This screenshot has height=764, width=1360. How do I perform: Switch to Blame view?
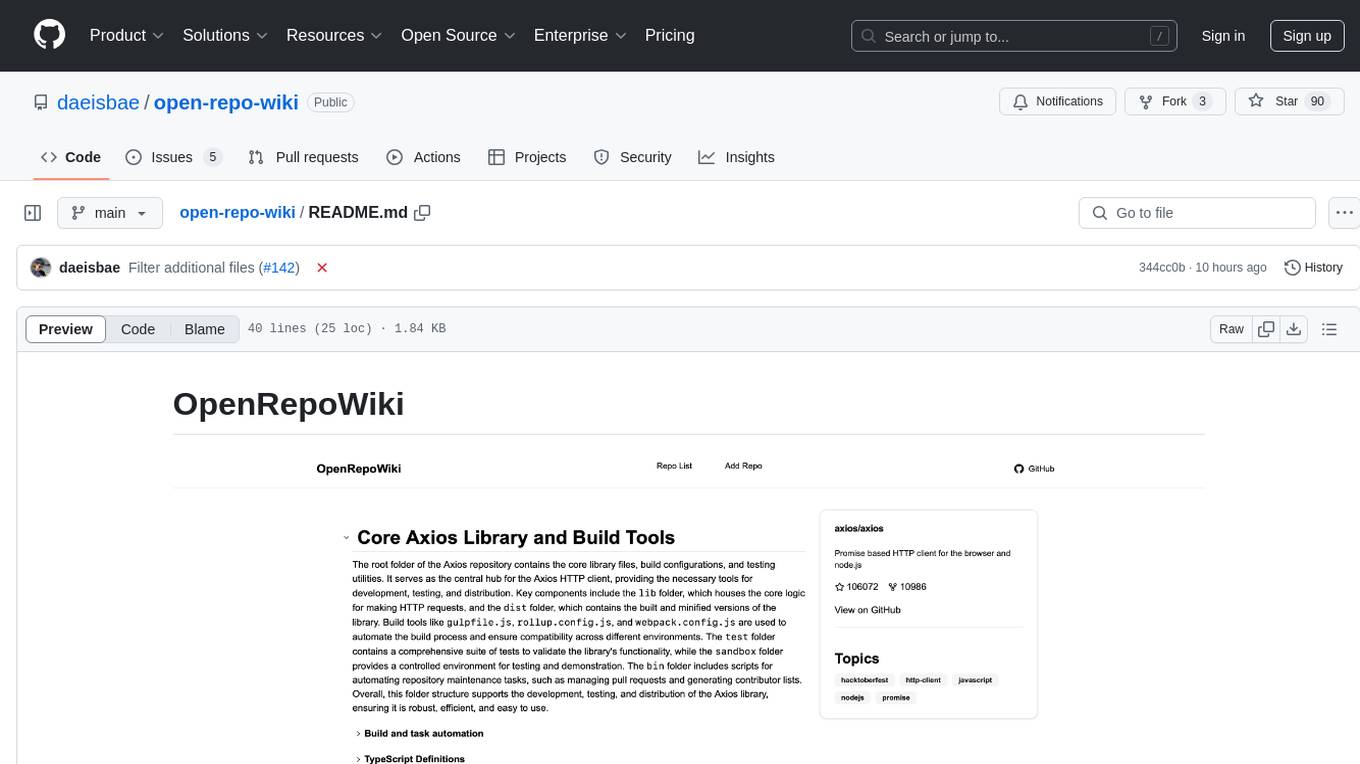point(204,329)
